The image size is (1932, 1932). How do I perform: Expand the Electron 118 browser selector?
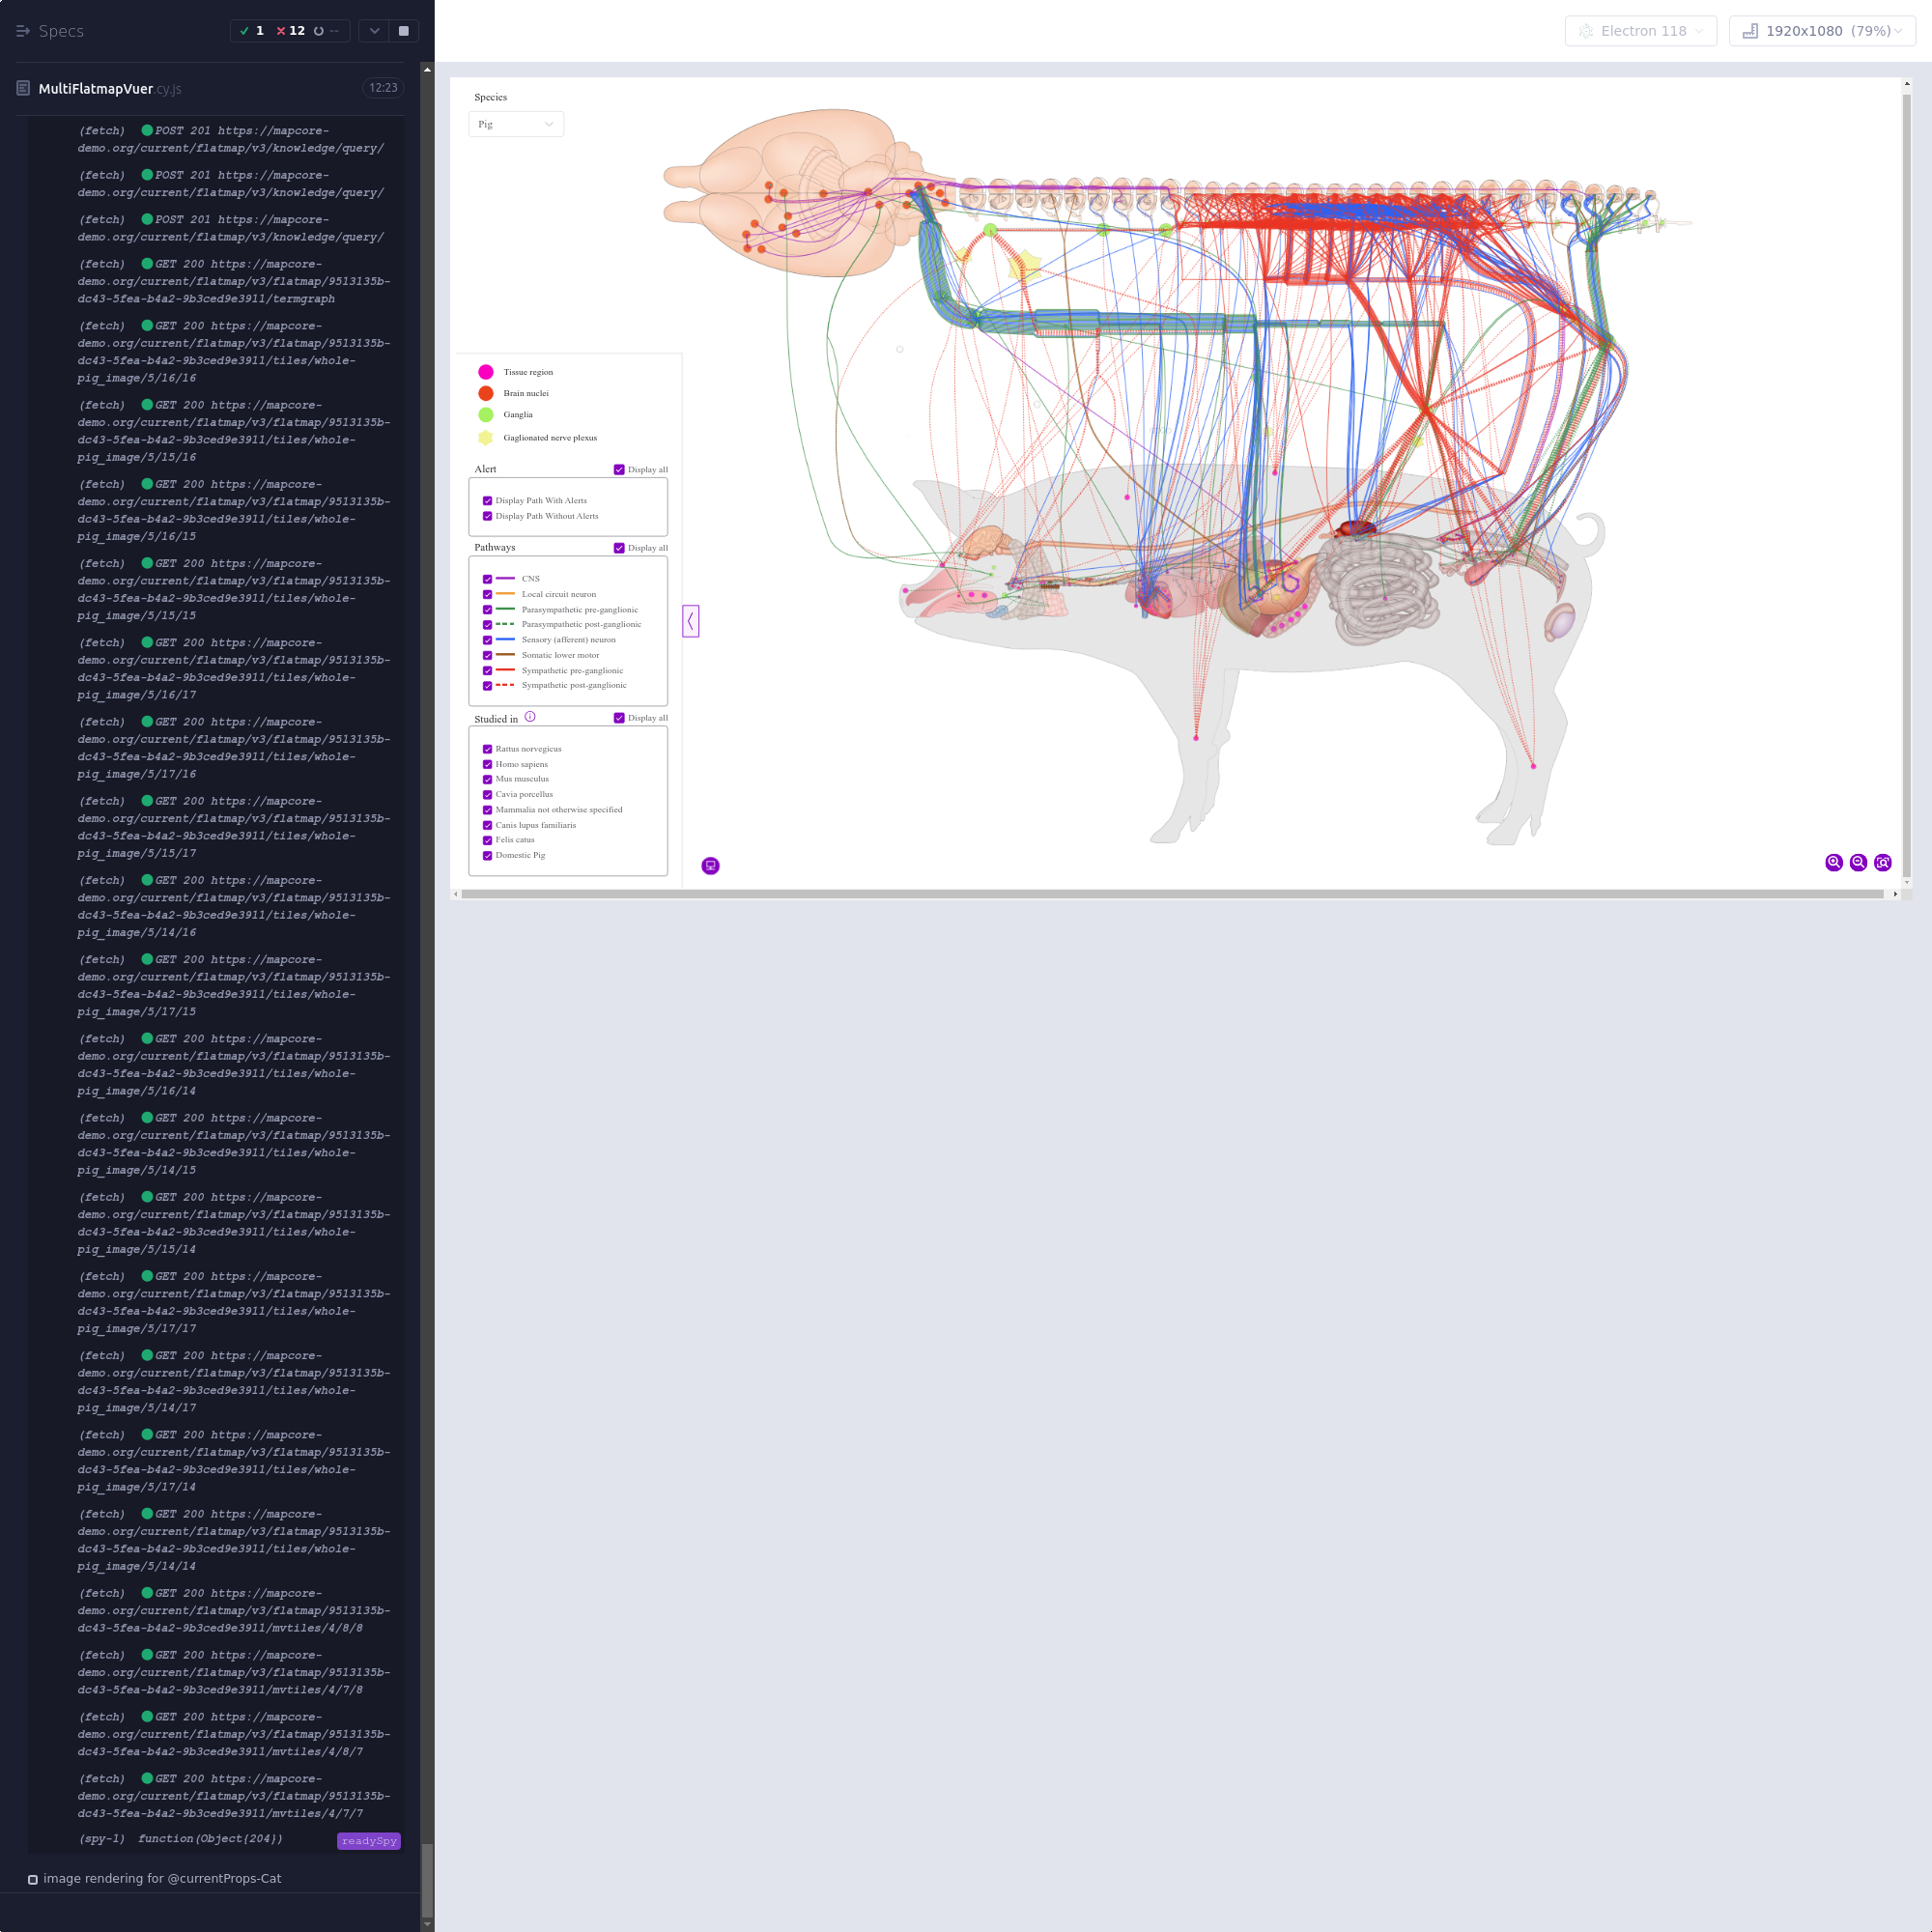pyautogui.click(x=1640, y=31)
